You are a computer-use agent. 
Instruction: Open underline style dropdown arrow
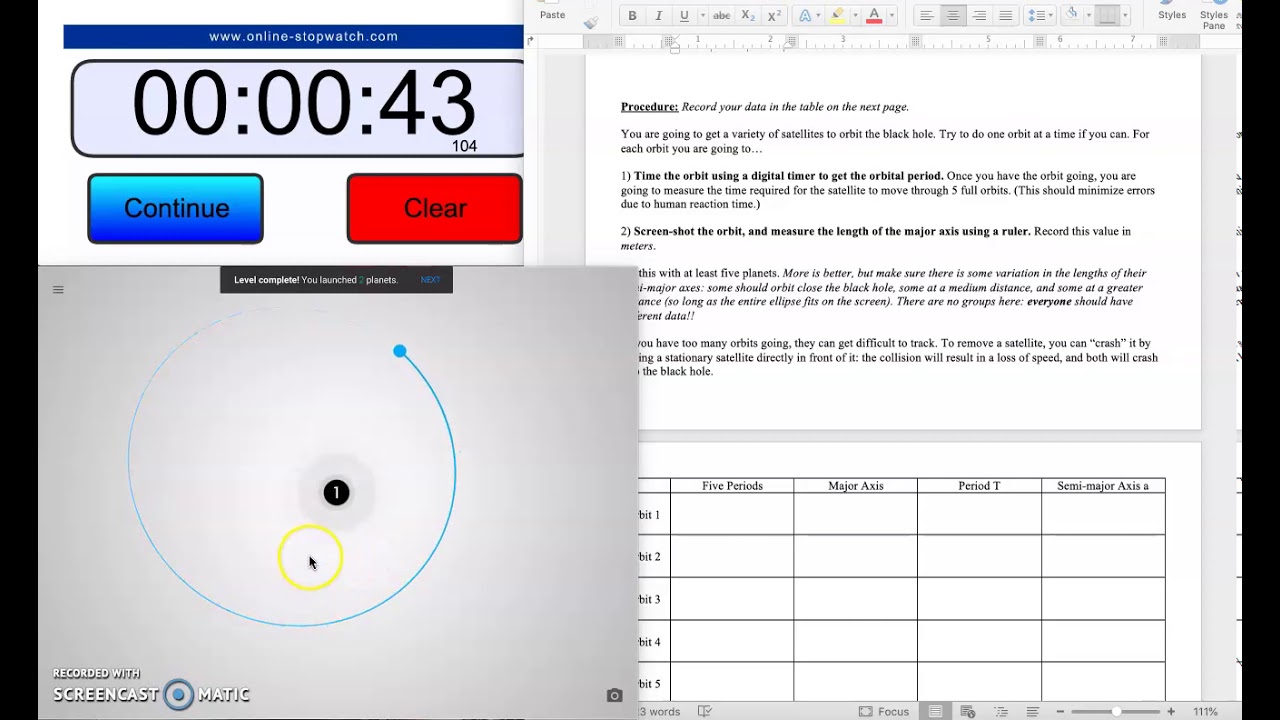tap(703, 16)
